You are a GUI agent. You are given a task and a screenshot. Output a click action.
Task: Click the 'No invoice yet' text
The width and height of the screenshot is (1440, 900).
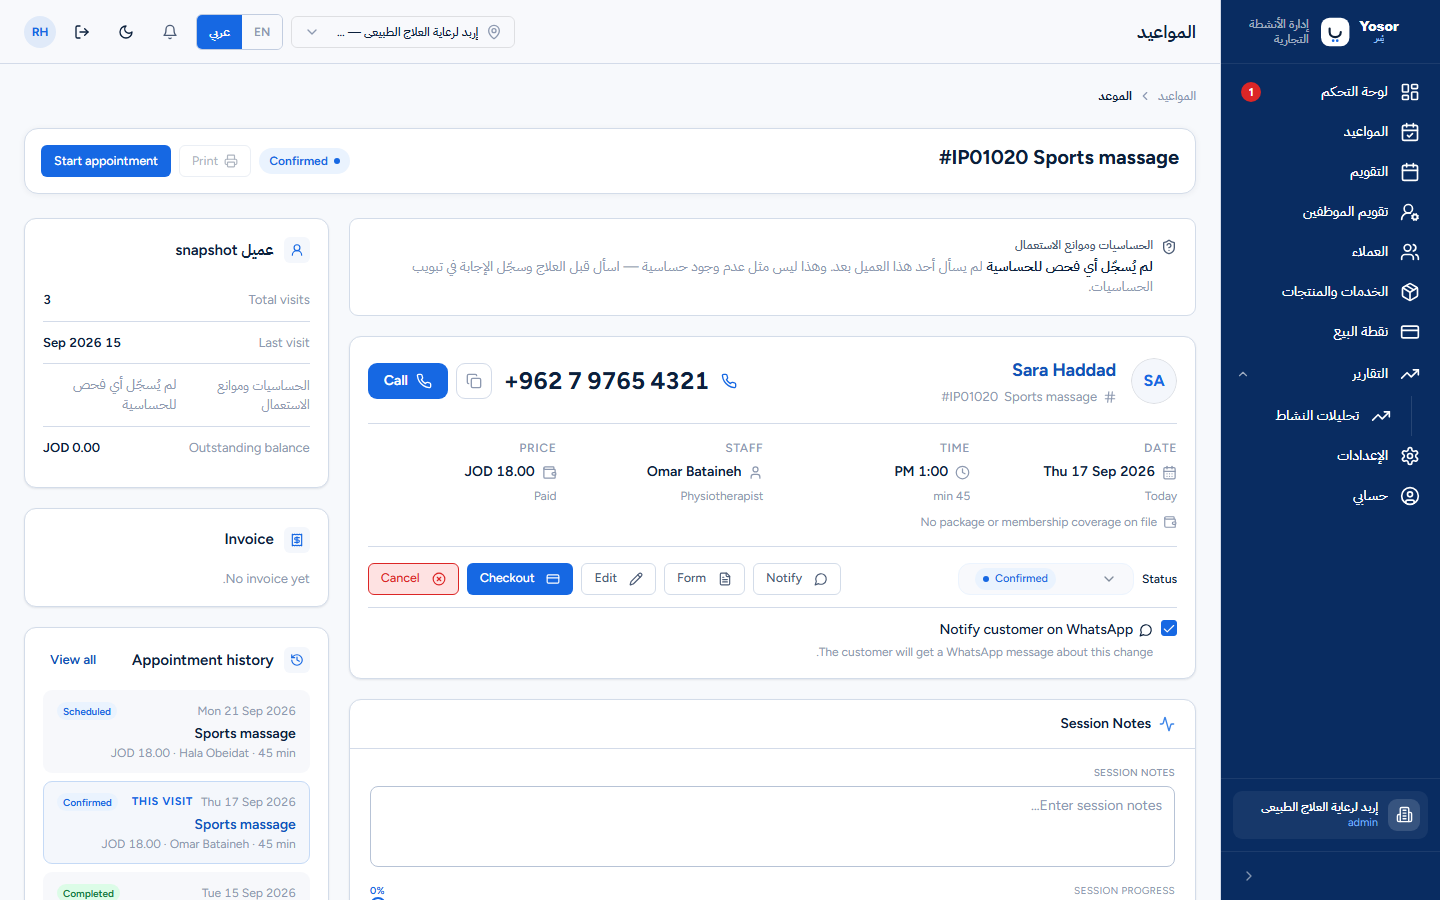click(266, 579)
